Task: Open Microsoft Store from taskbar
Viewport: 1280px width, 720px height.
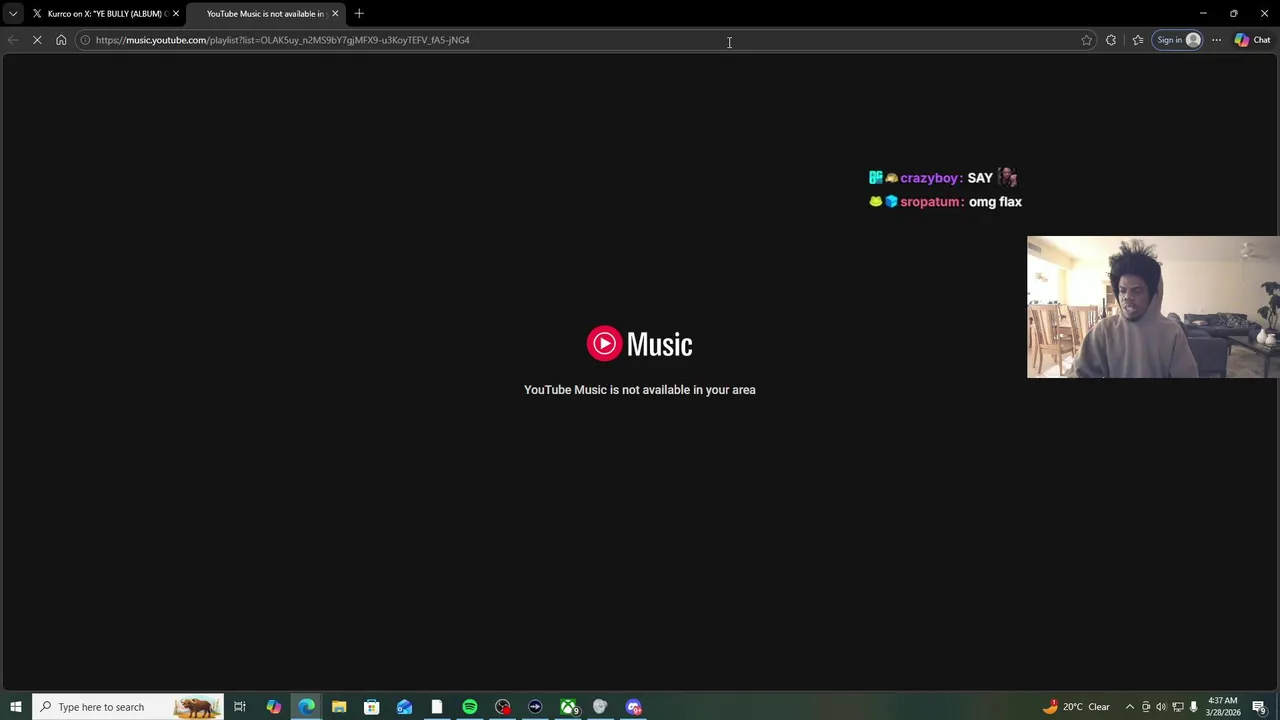Action: 371,707
